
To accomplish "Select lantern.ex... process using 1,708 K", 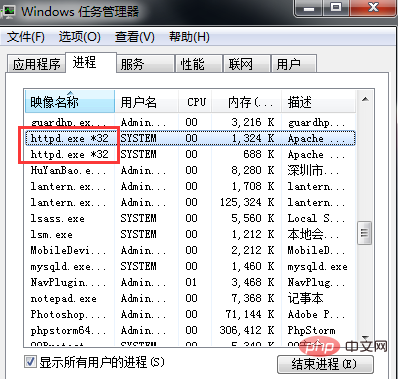I will (190, 186).
